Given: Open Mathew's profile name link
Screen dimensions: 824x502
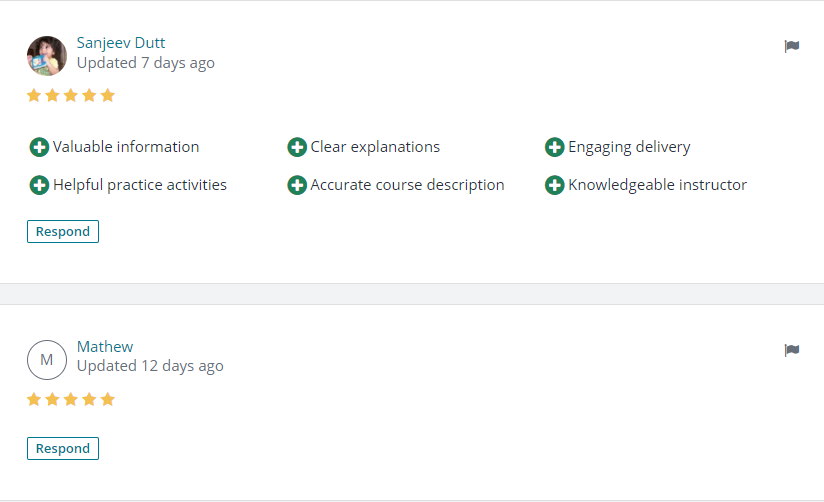Looking at the screenshot, I should click(x=105, y=346).
